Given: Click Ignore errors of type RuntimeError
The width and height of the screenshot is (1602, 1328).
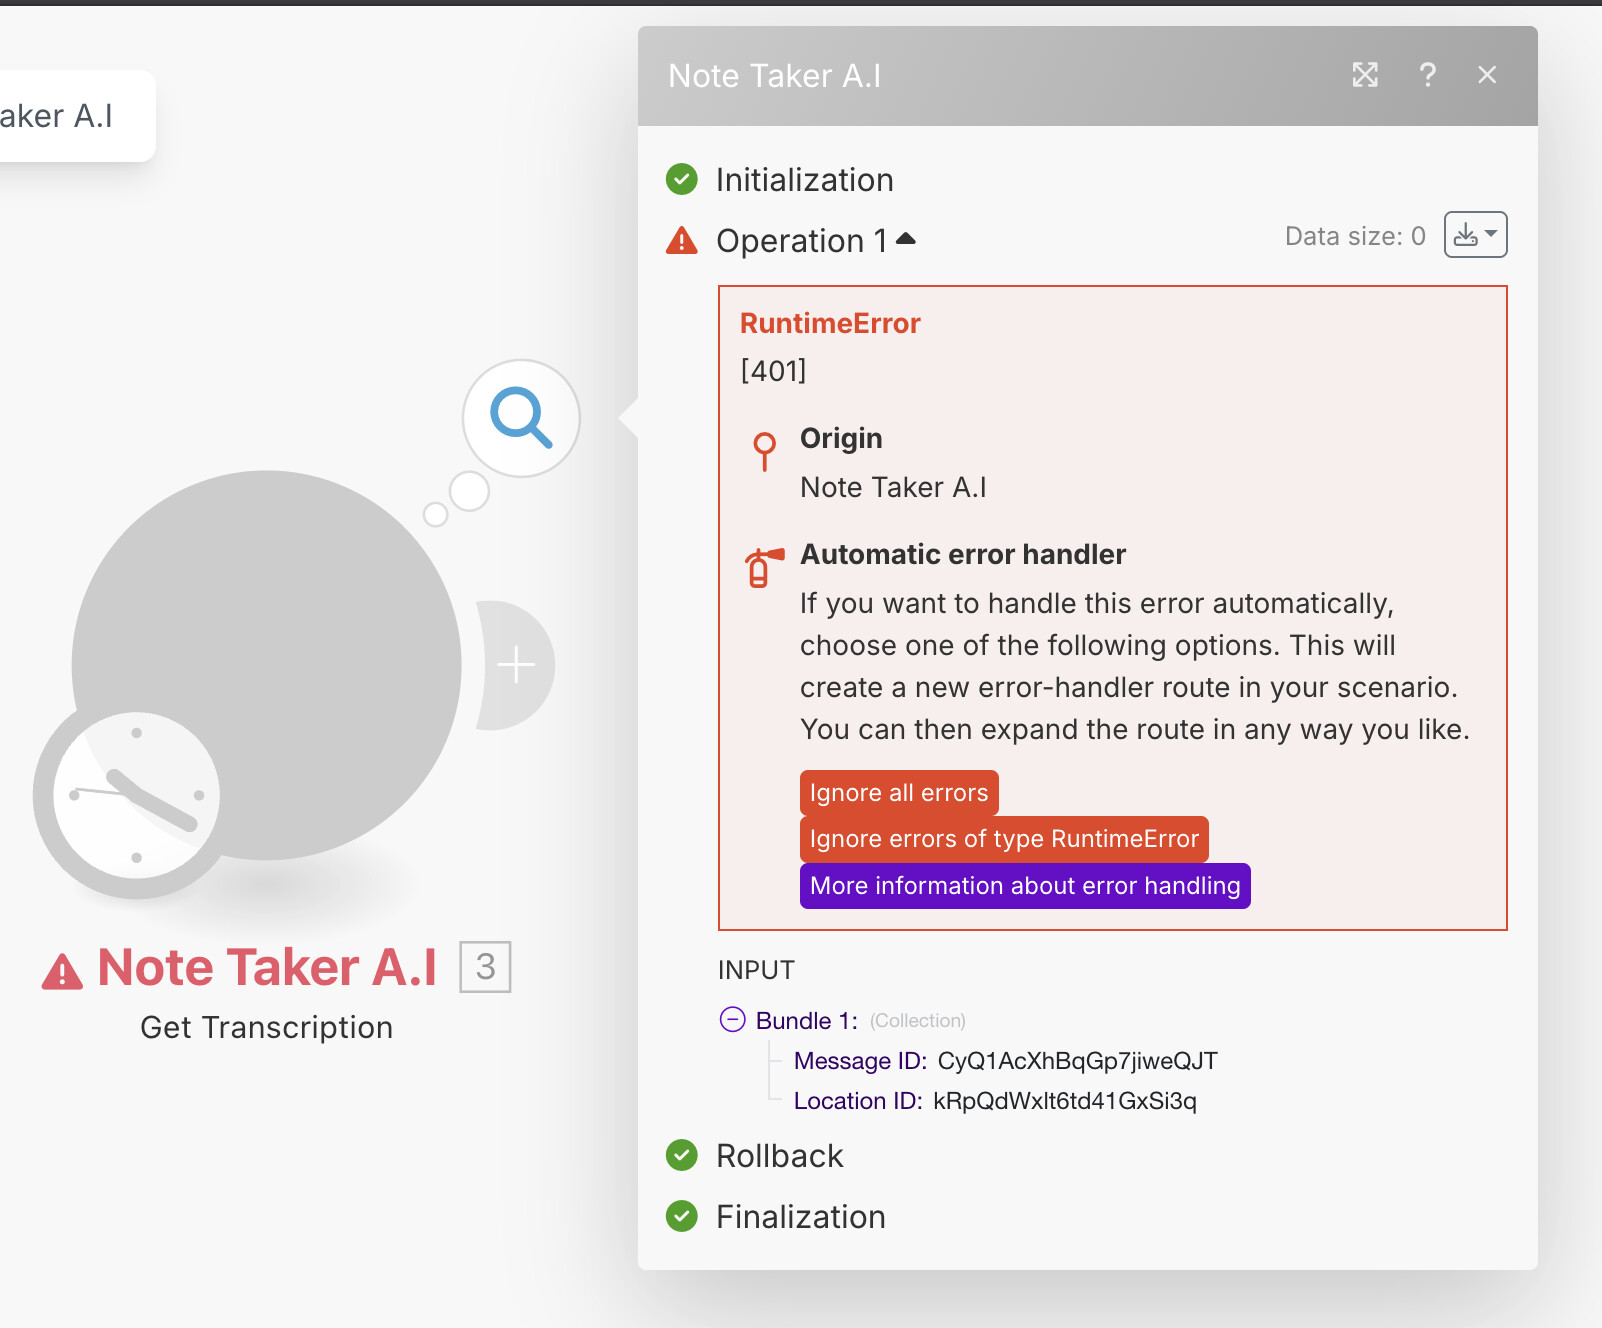Looking at the screenshot, I should 1004,839.
